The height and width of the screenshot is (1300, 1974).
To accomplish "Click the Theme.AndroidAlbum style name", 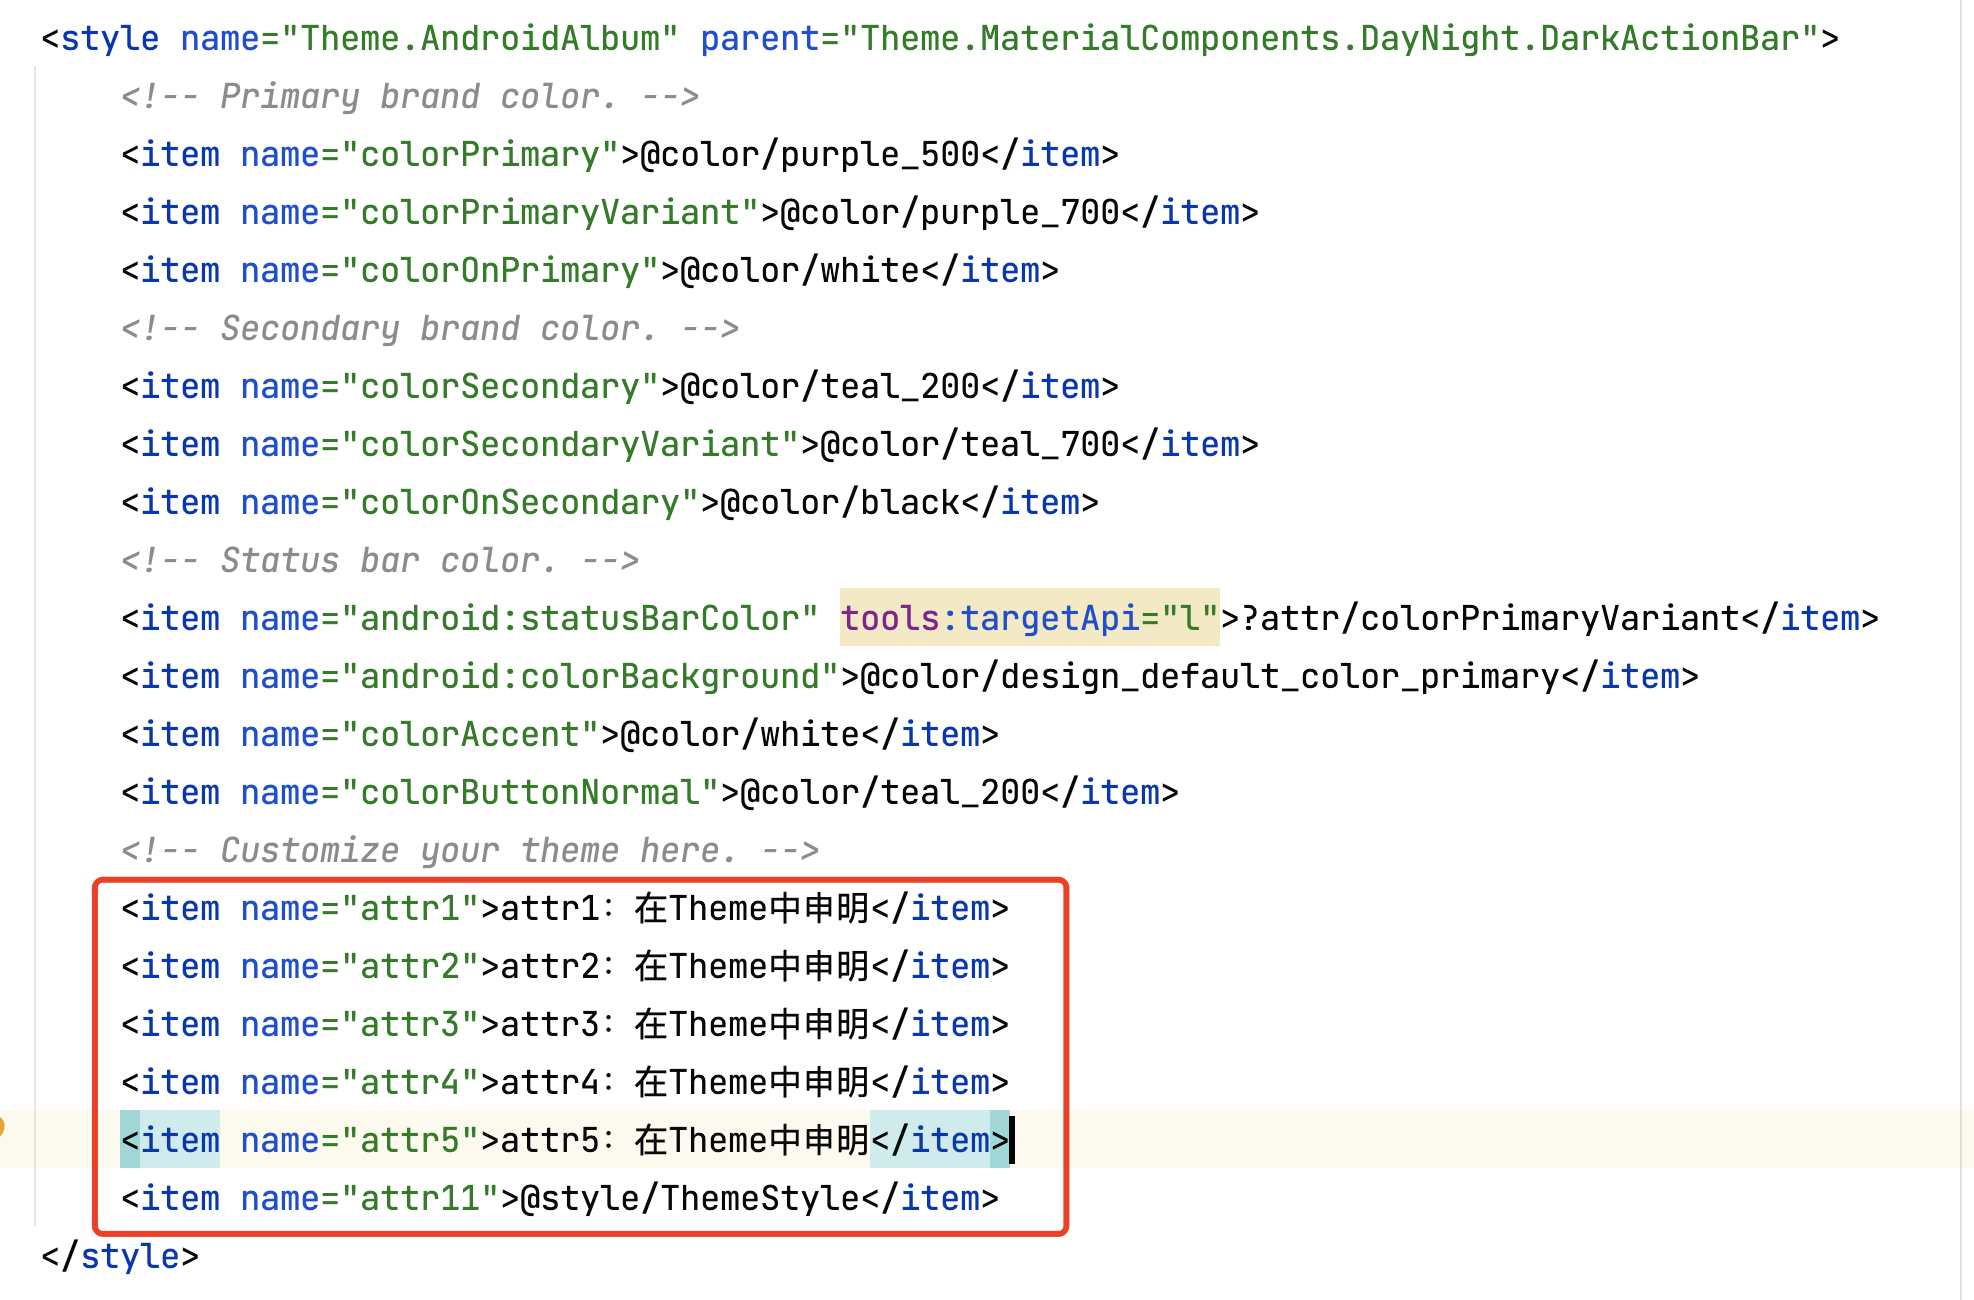I will pos(480,39).
